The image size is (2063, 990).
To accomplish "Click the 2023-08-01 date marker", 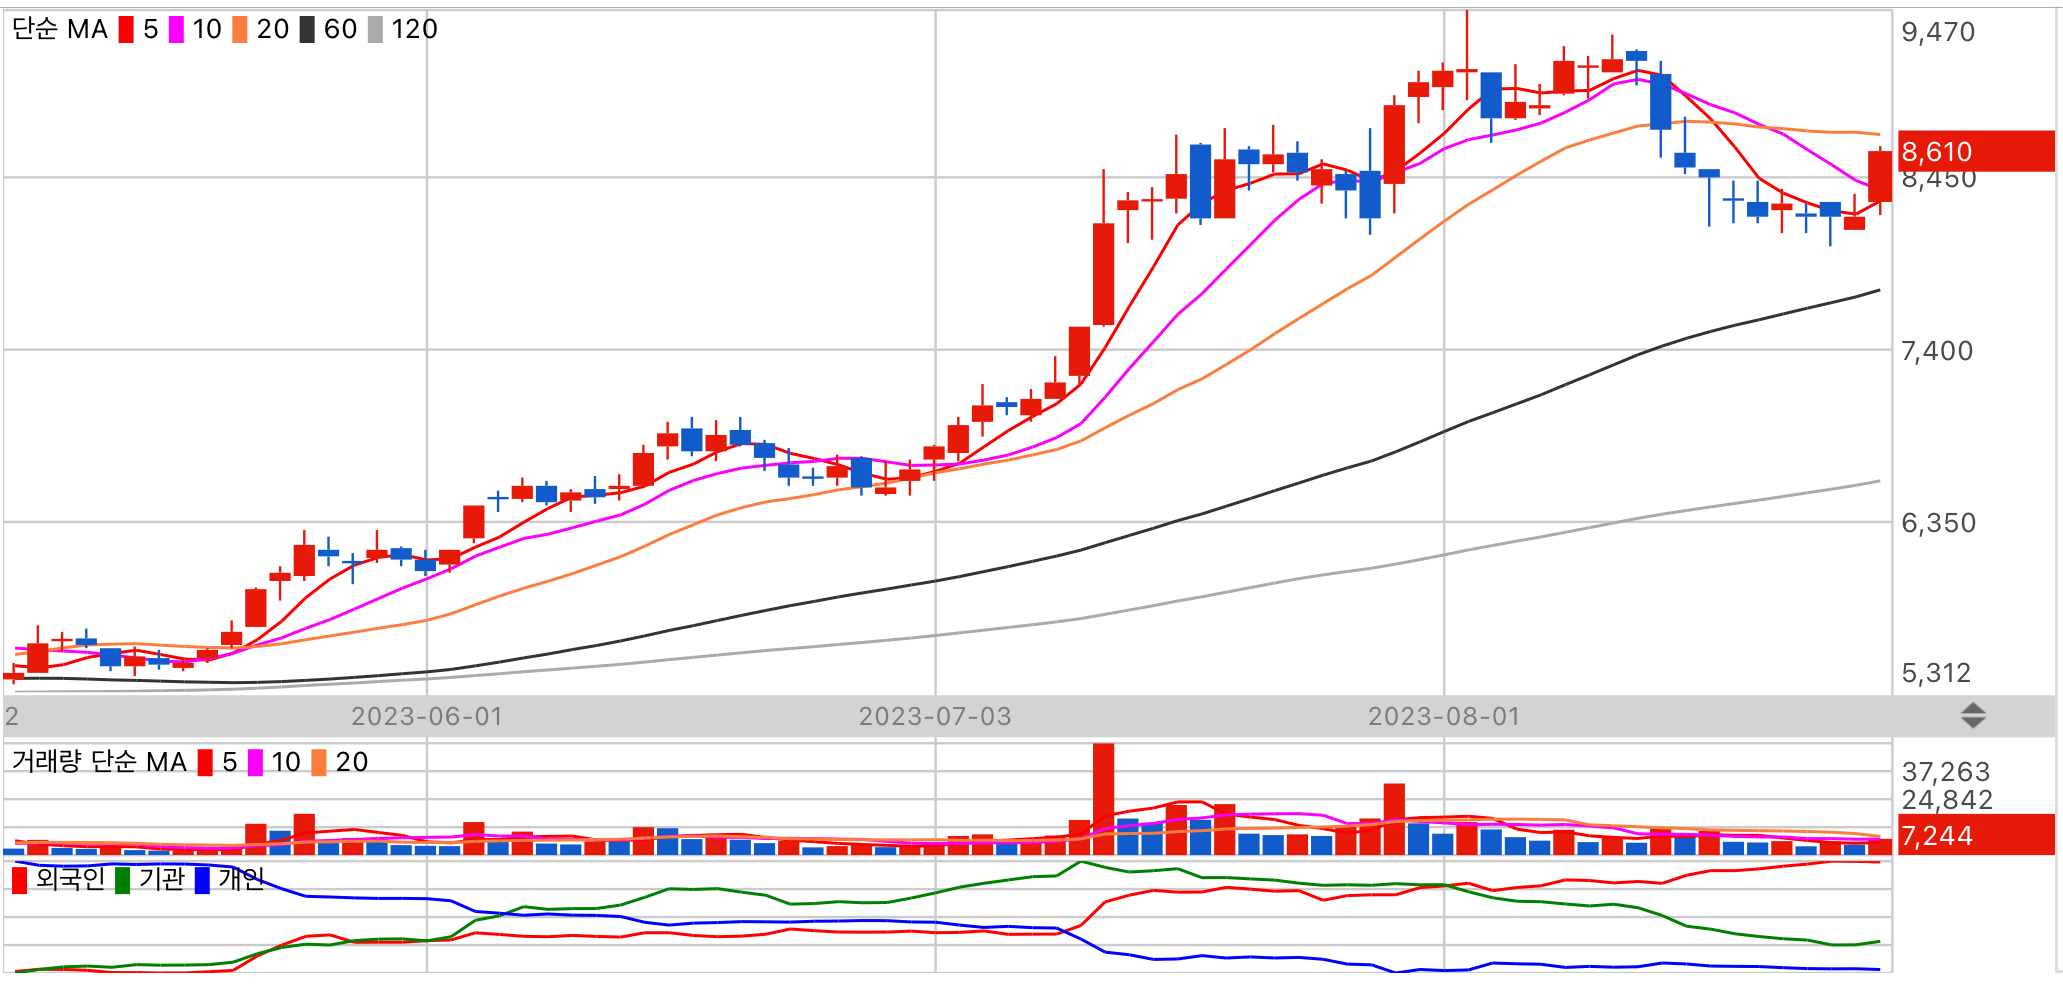I will [1444, 716].
